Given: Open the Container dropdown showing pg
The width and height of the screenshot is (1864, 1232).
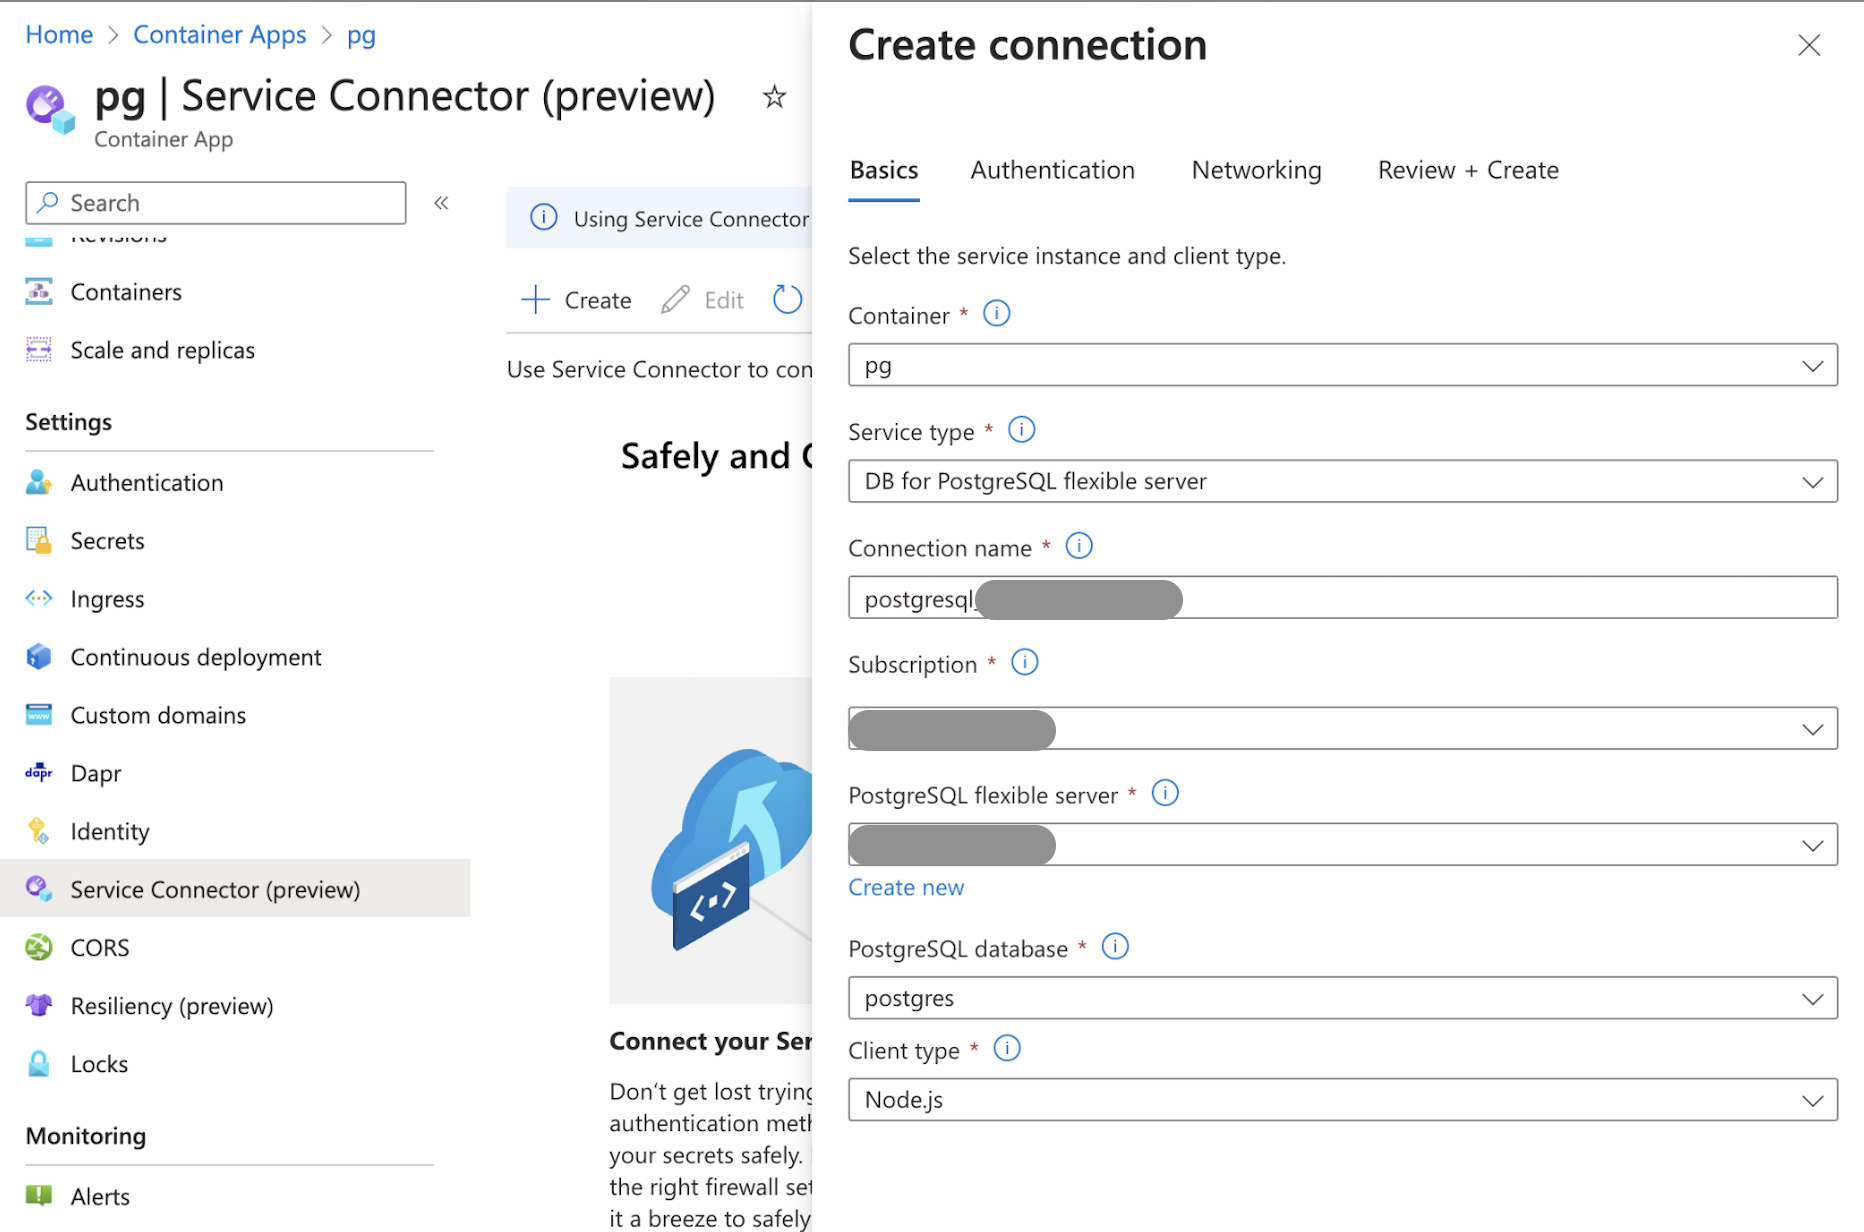Looking at the screenshot, I should click(1342, 365).
